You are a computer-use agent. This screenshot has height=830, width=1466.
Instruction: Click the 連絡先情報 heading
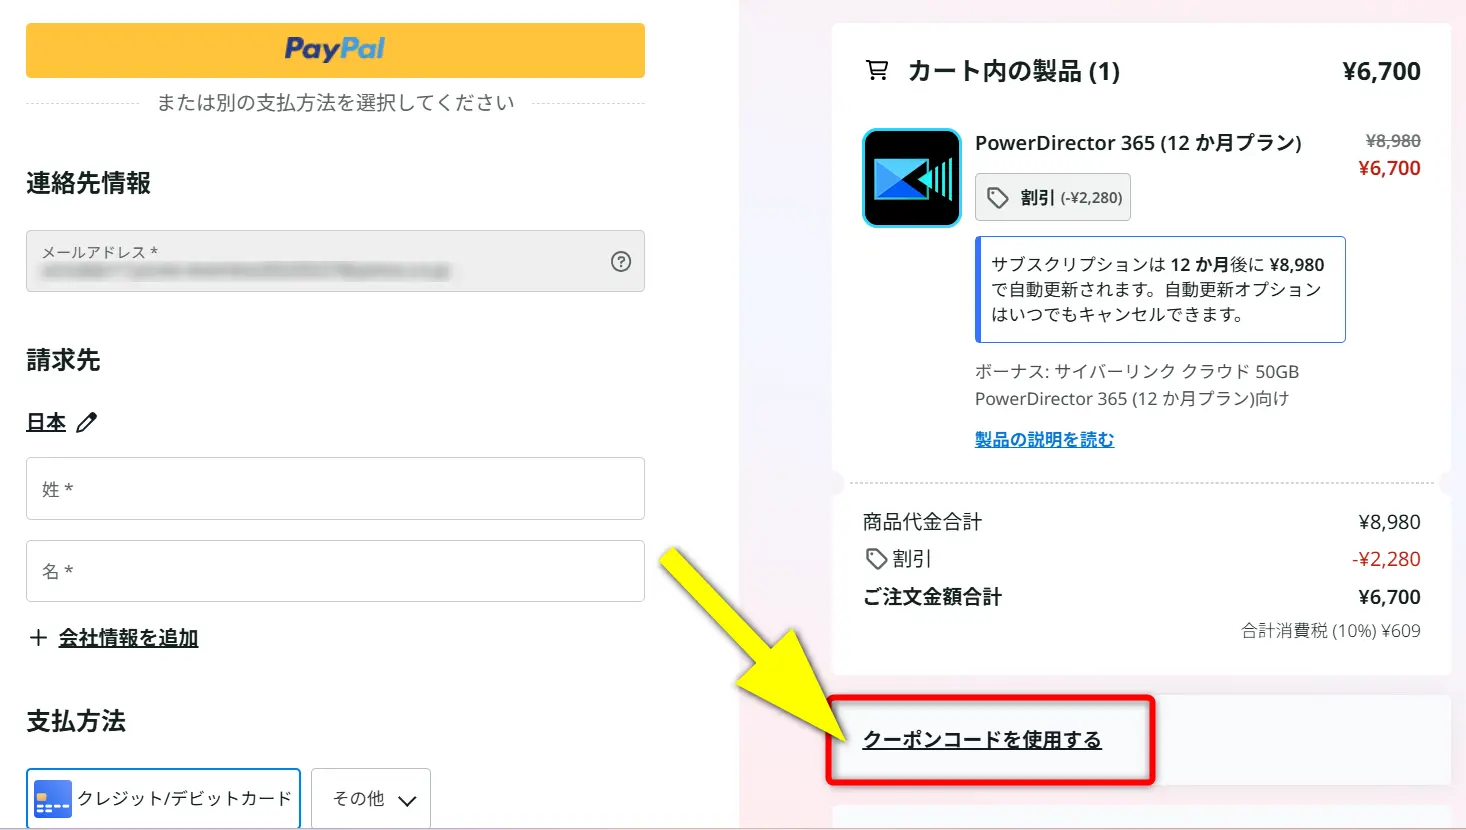point(88,183)
